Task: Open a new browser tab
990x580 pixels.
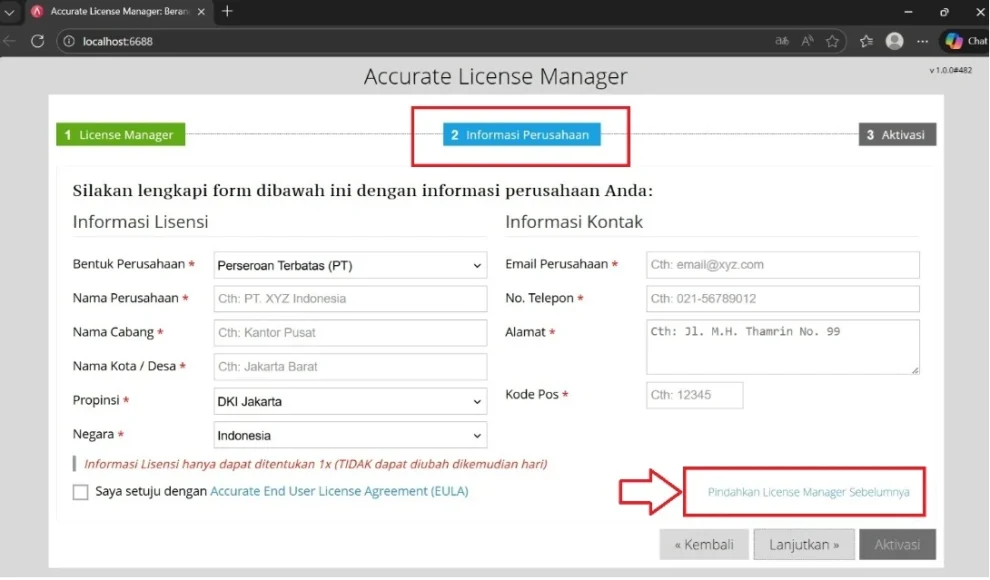Action: pos(227,11)
